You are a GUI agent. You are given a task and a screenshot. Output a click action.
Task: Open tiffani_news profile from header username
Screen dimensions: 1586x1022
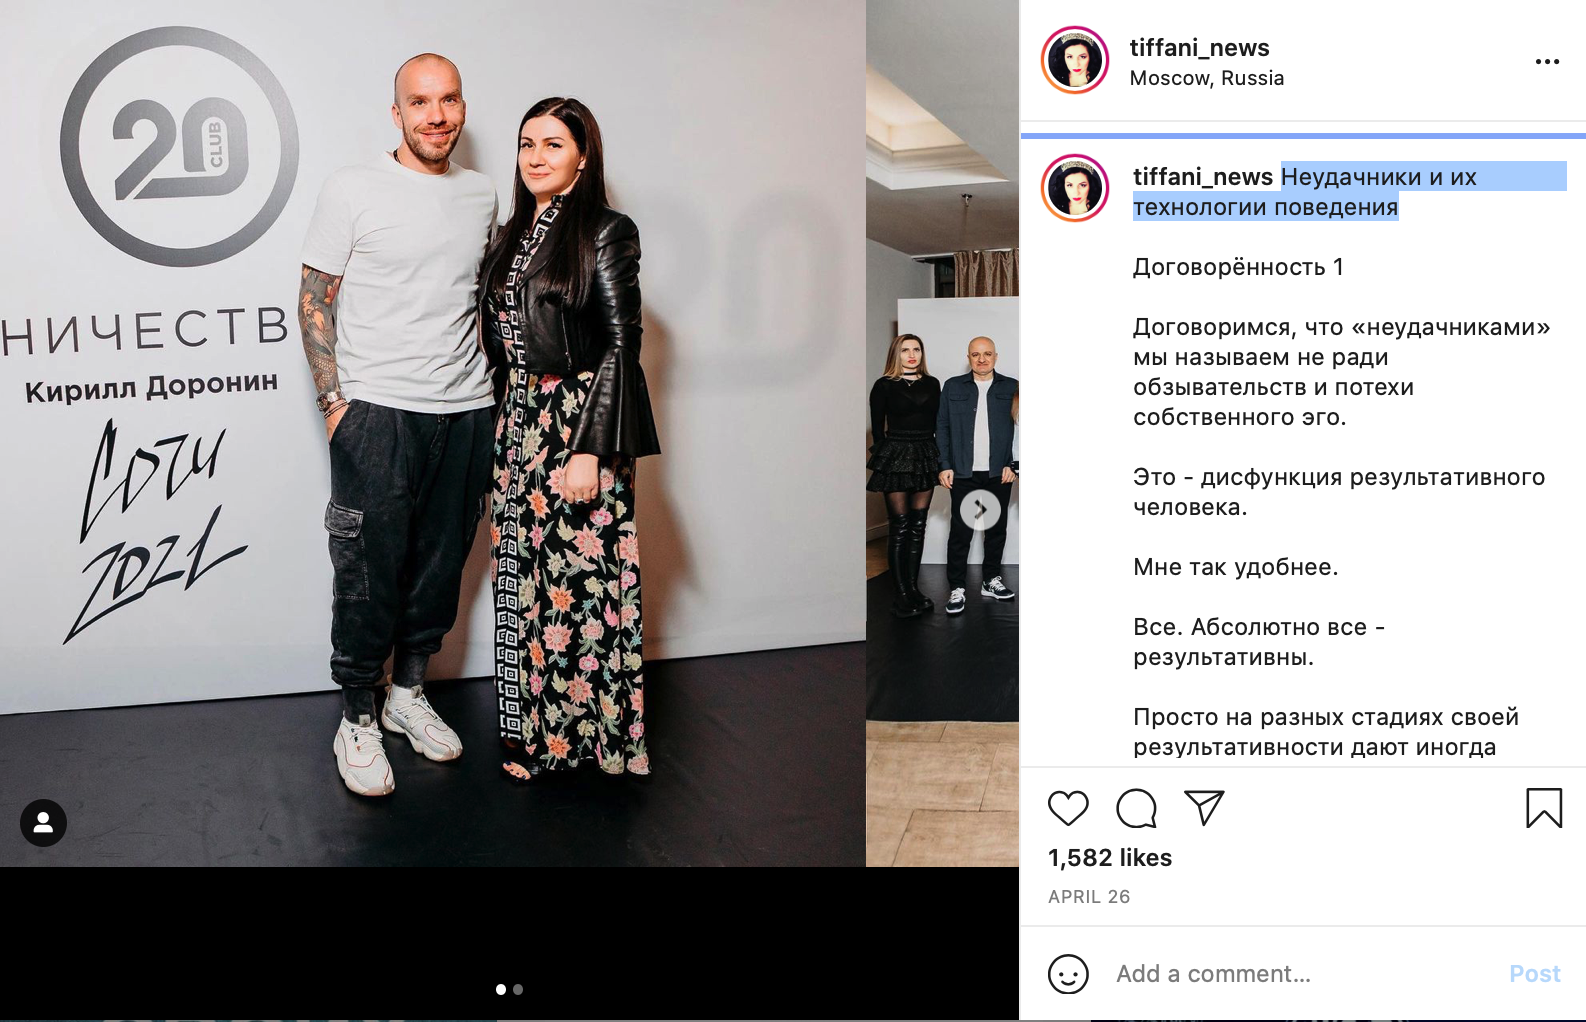(x=1199, y=47)
